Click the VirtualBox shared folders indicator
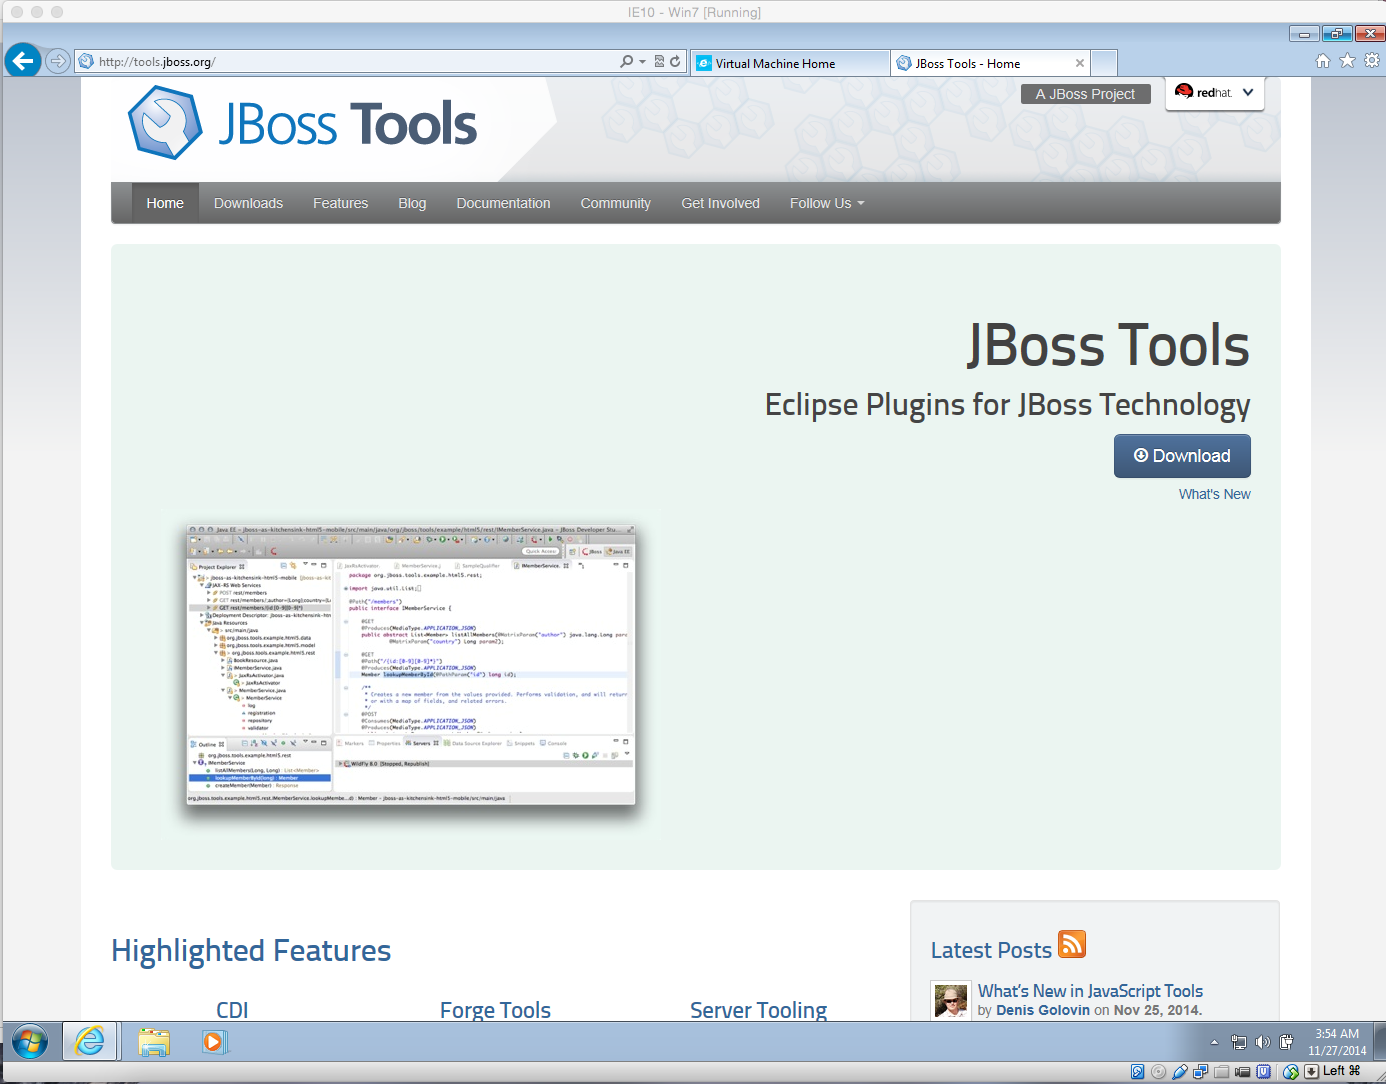Image resolution: width=1386 pixels, height=1084 pixels. click(x=1222, y=1072)
